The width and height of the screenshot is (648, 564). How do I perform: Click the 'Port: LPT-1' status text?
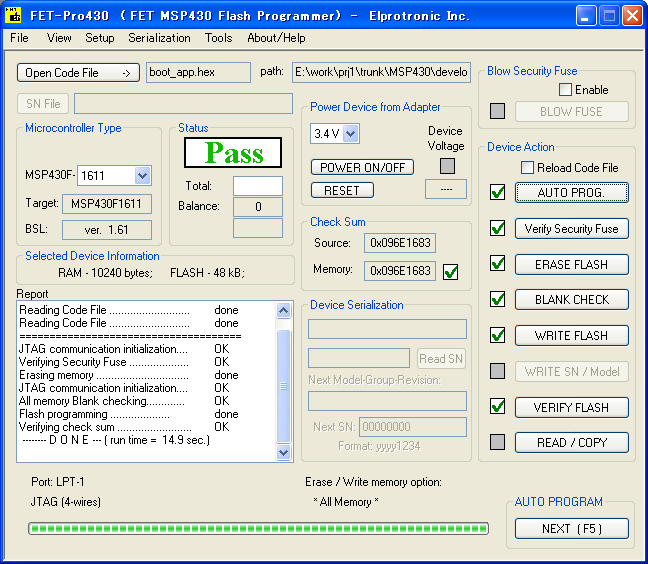click(x=57, y=482)
